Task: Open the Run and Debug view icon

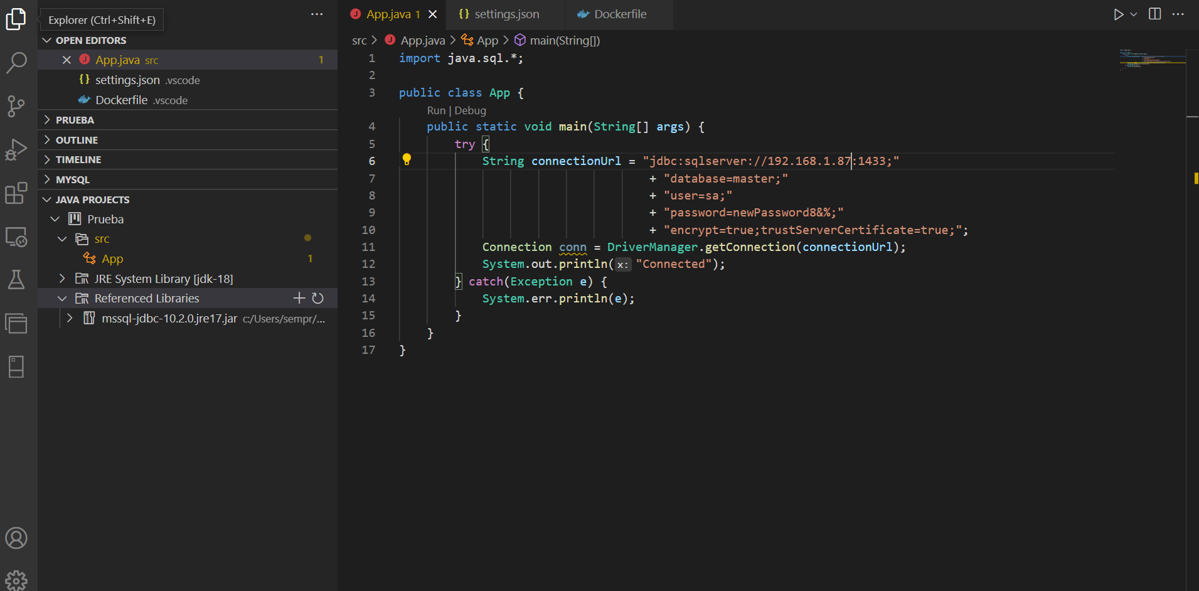Action: coord(16,150)
